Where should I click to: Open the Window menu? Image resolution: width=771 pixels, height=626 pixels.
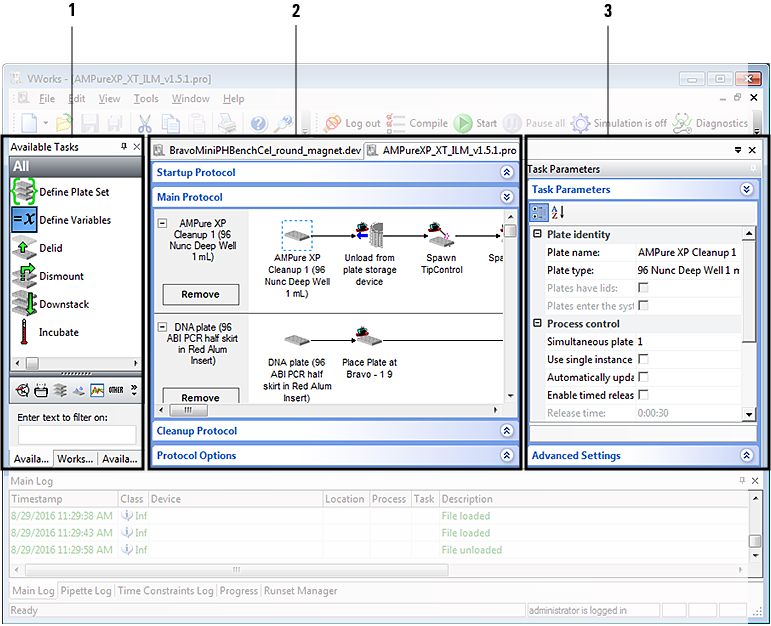tap(191, 99)
